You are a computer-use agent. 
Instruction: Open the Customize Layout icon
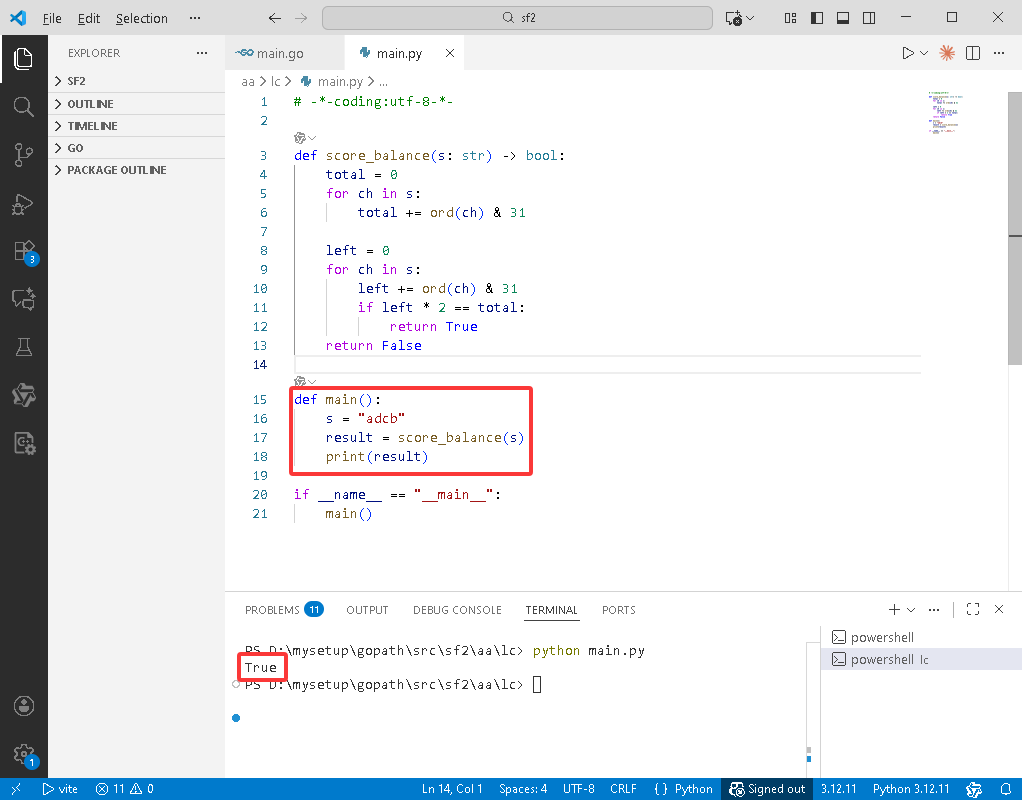pyautogui.click(x=791, y=18)
